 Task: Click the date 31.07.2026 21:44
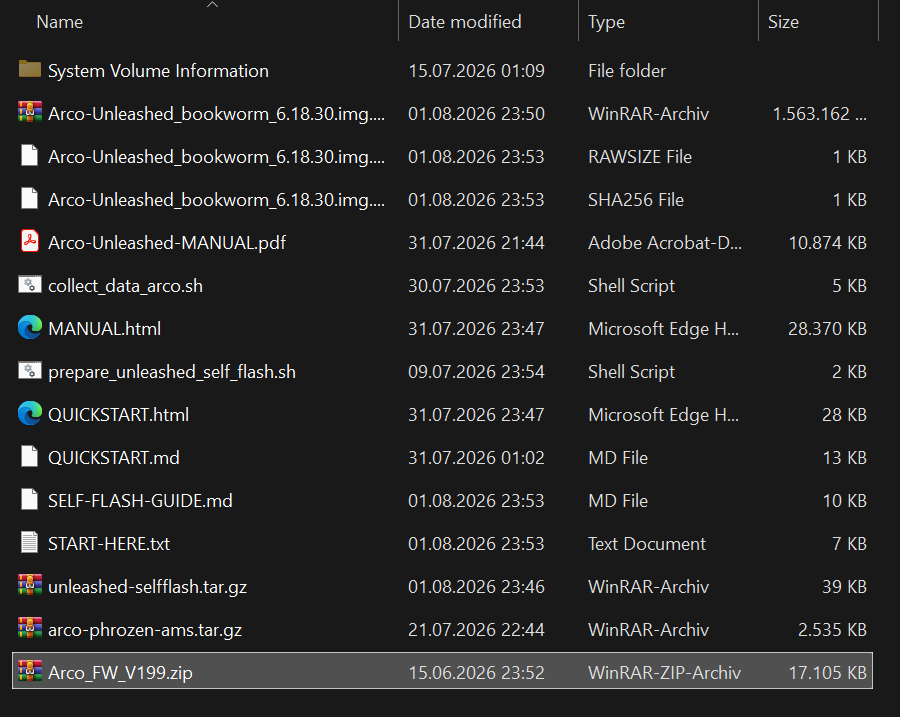pos(476,243)
